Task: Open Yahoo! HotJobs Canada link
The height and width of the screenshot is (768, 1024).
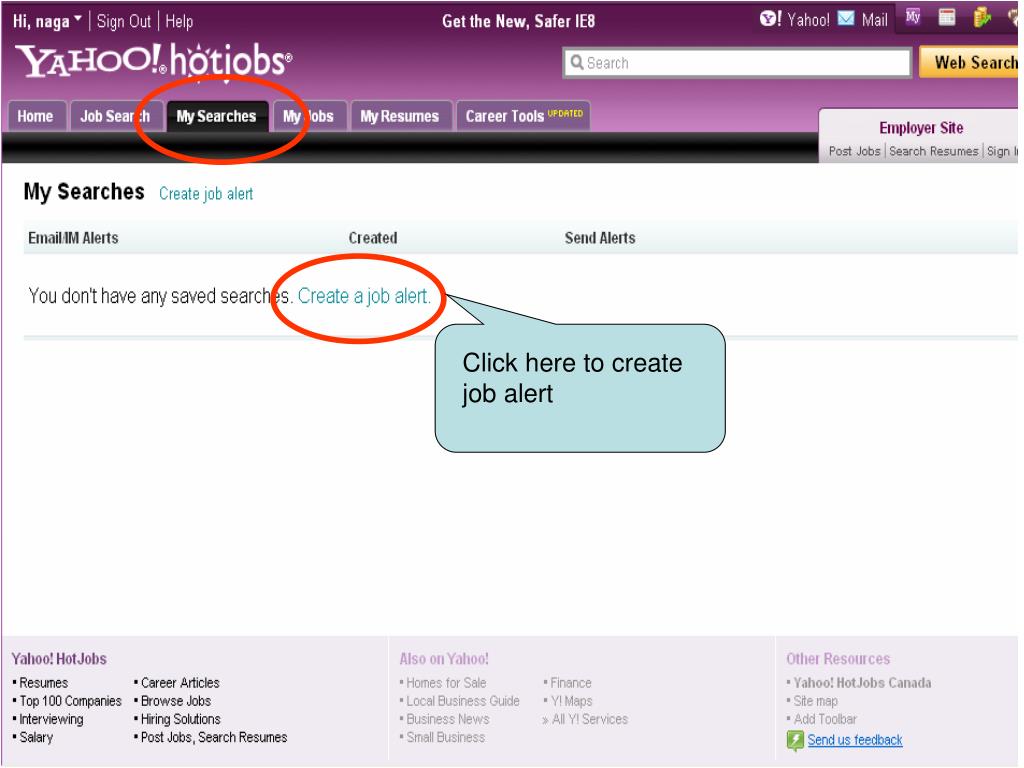Action: [x=862, y=683]
